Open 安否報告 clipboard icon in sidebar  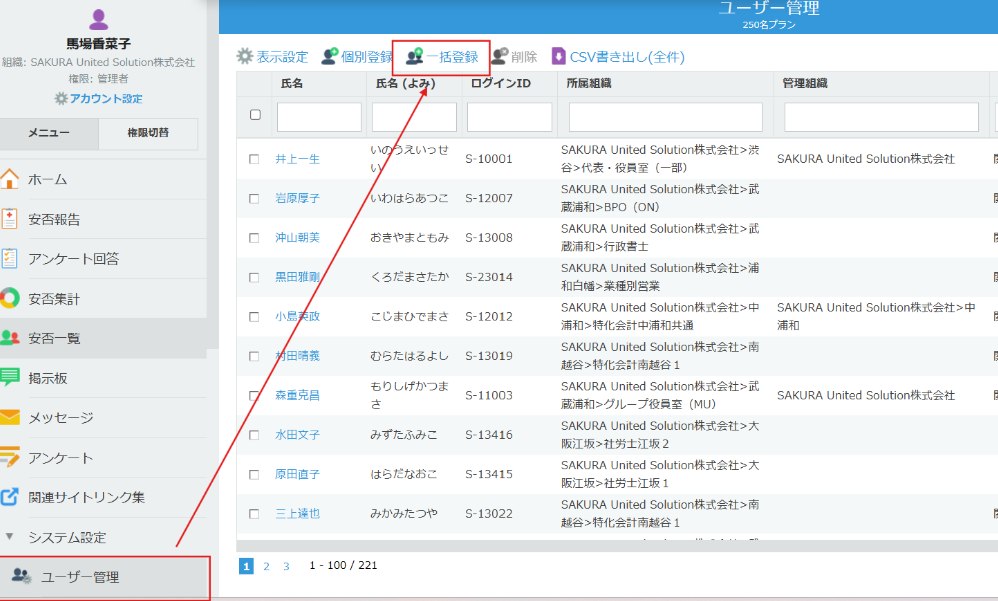[x=10, y=219]
